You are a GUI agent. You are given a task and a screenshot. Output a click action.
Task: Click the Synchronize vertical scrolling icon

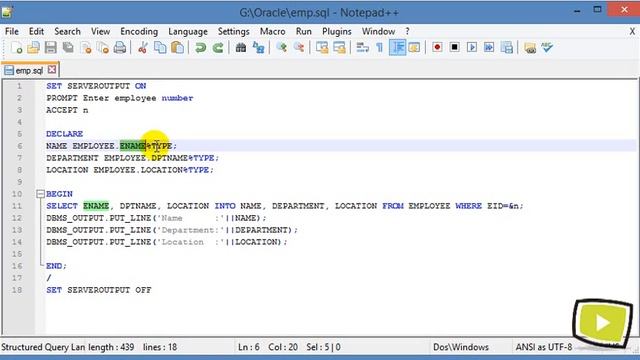coord(322,48)
